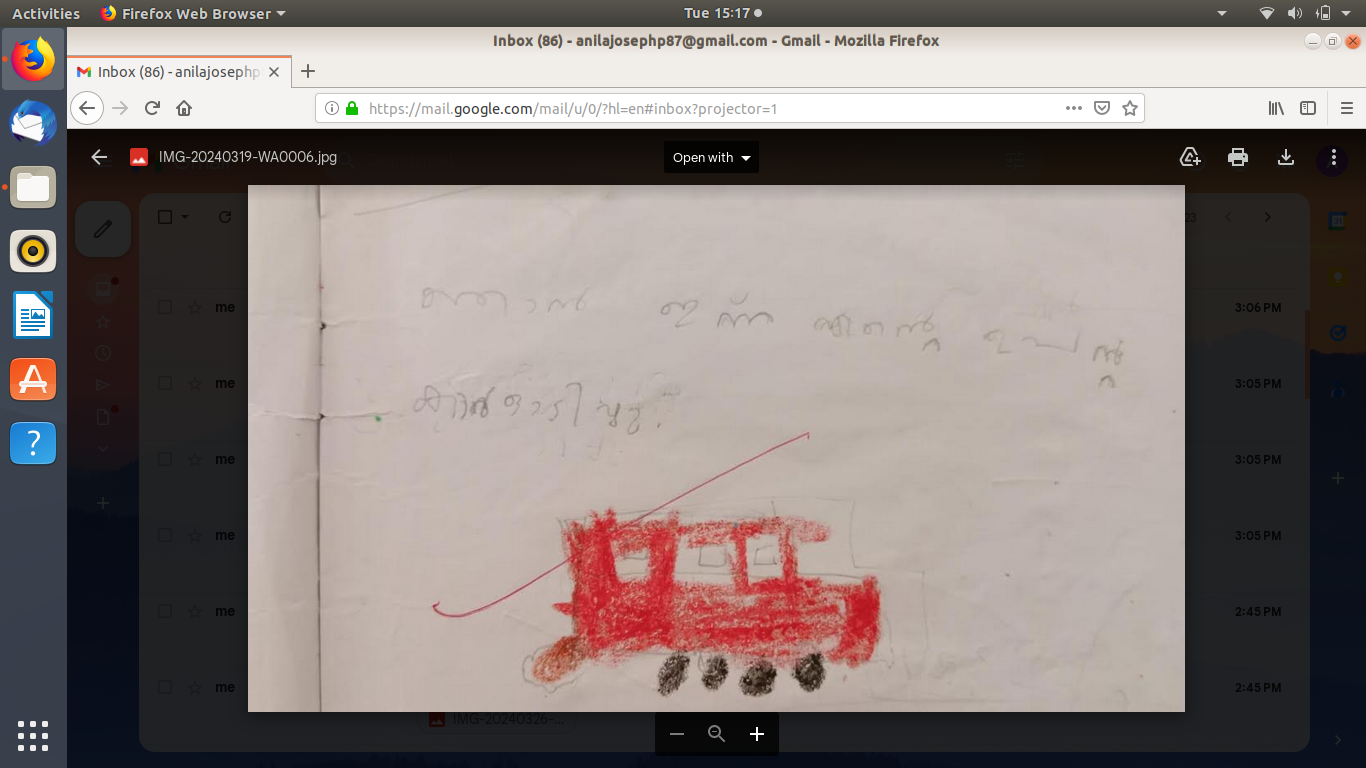Screen dimensions: 1366x768
Task: Expand the Open with dropdown
Action: [x=711, y=157]
